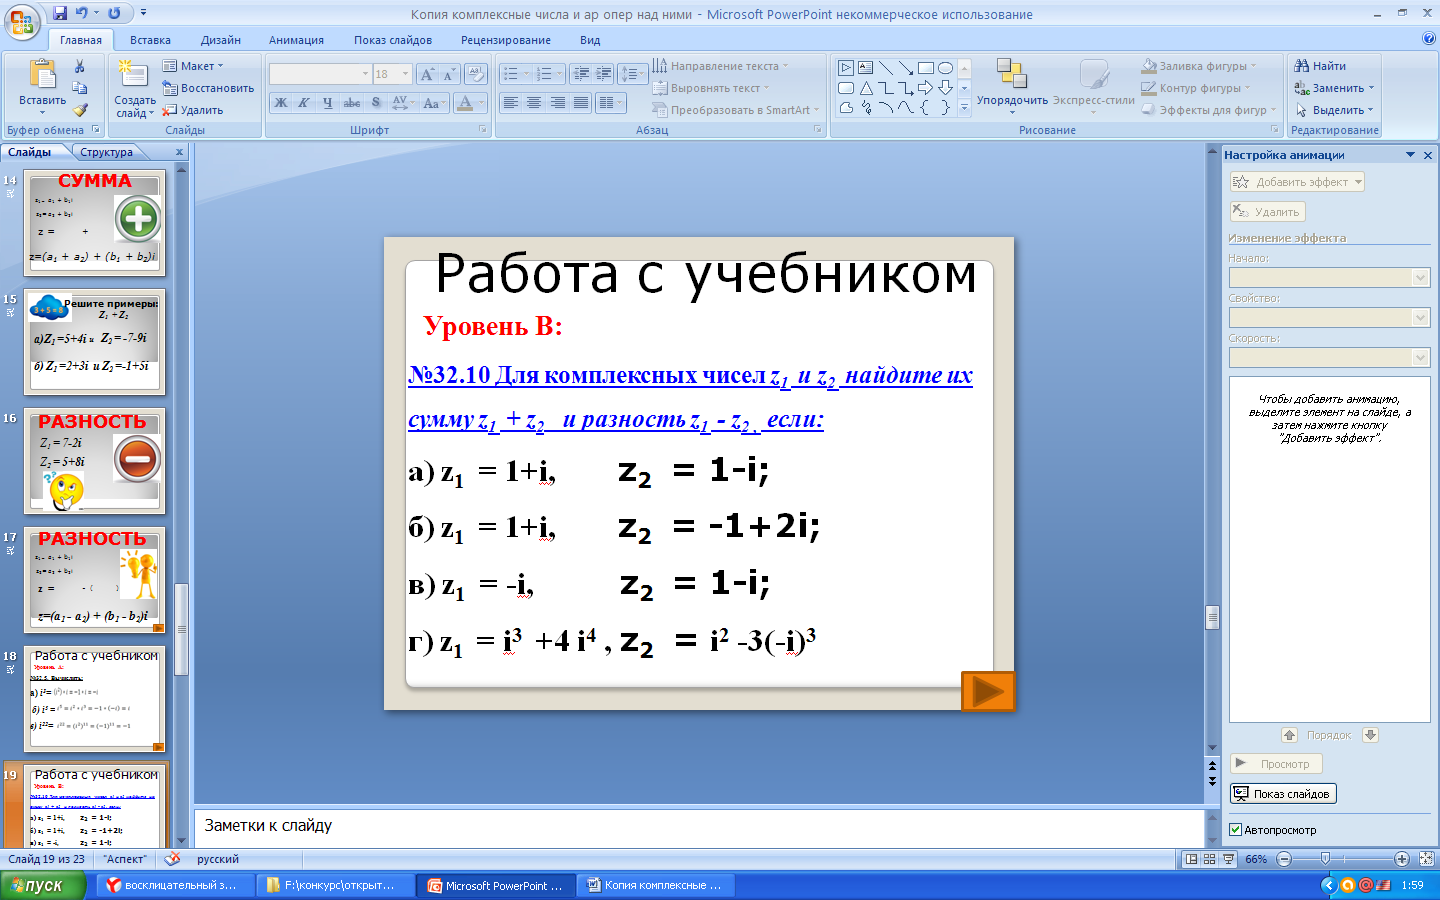Click Восстановить reset slide button

208,88
